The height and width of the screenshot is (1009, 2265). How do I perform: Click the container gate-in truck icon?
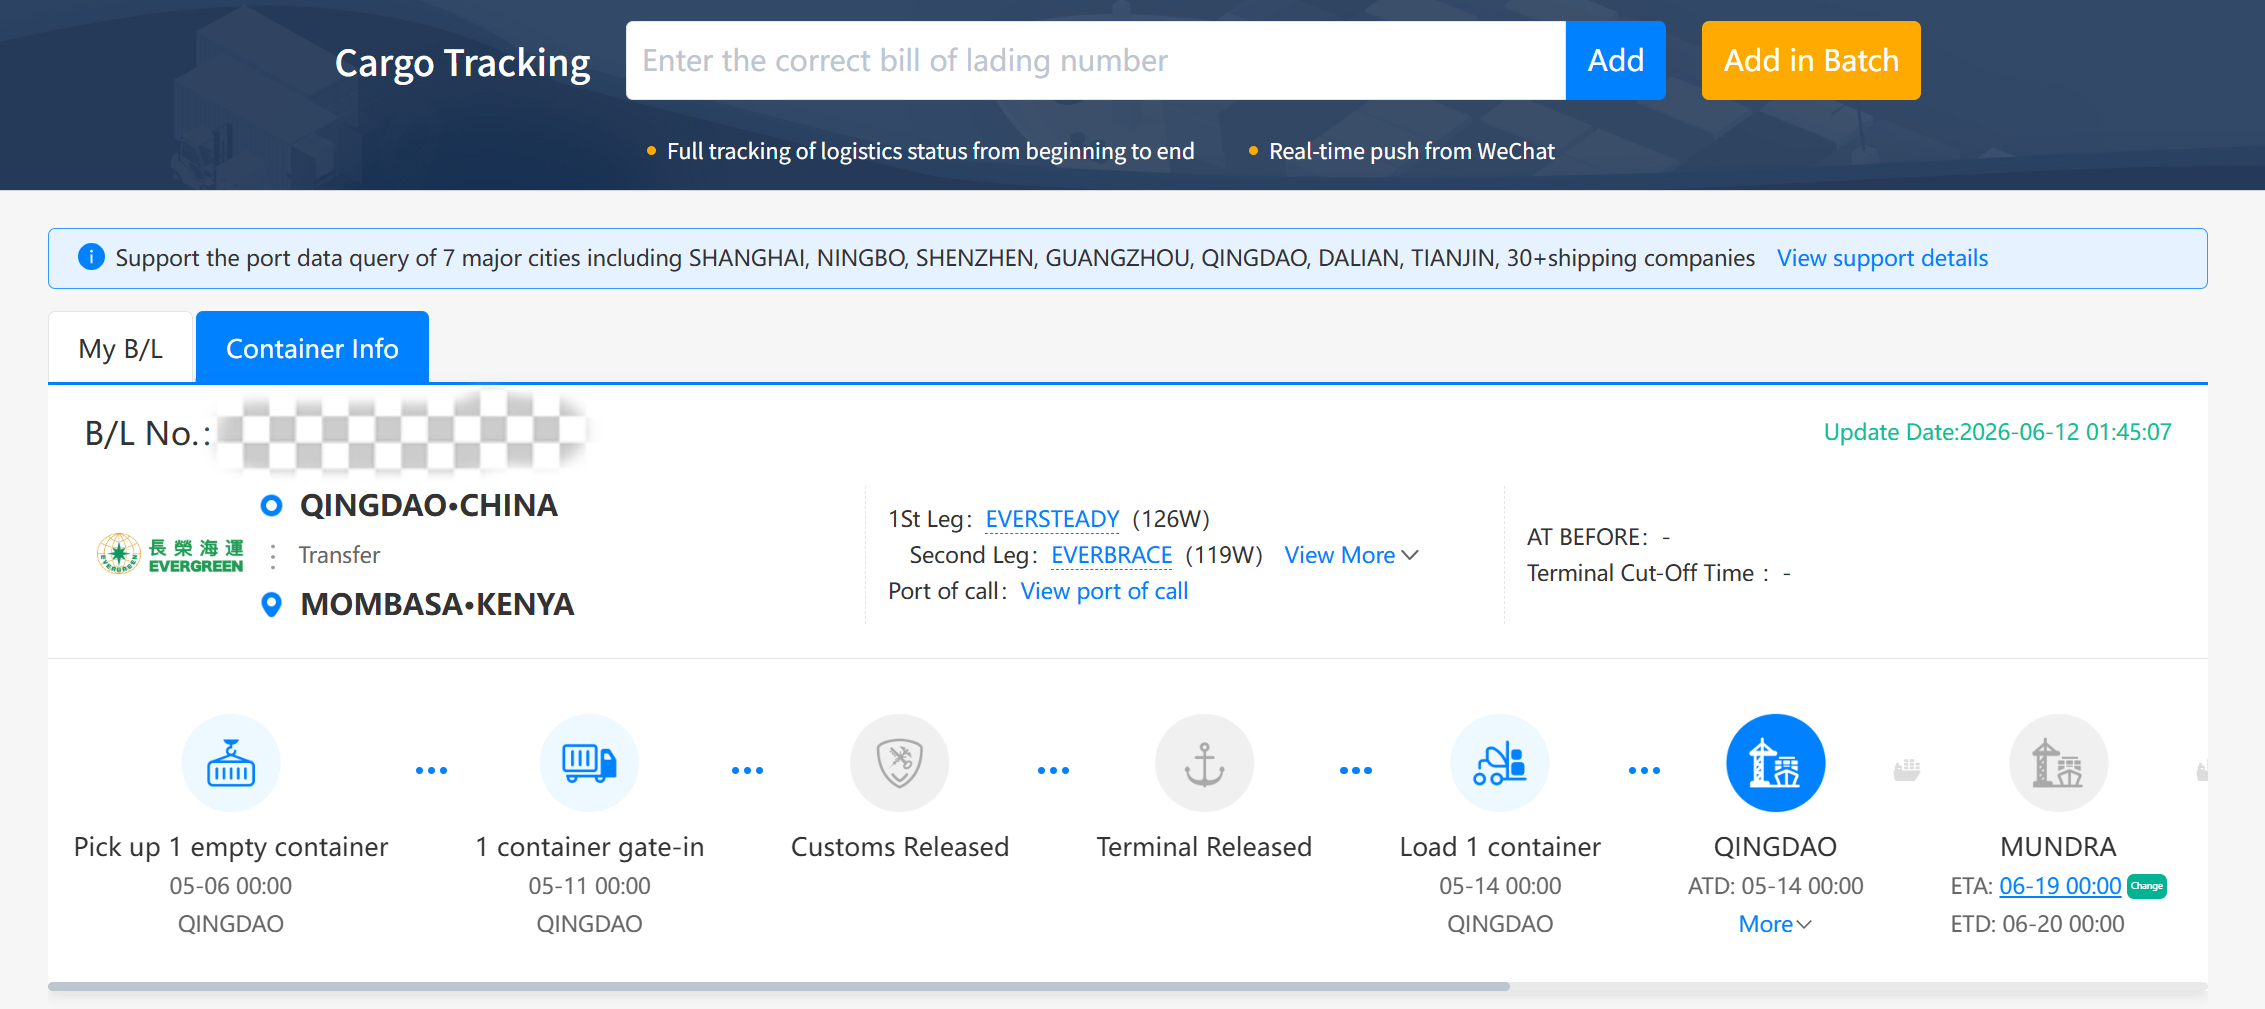pyautogui.click(x=589, y=763)
